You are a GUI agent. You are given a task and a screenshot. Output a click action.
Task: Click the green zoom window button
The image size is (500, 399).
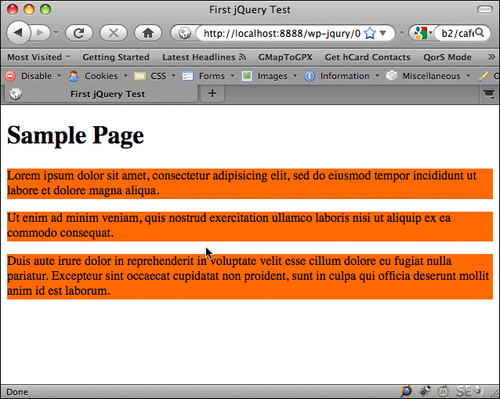coord(46,9)
